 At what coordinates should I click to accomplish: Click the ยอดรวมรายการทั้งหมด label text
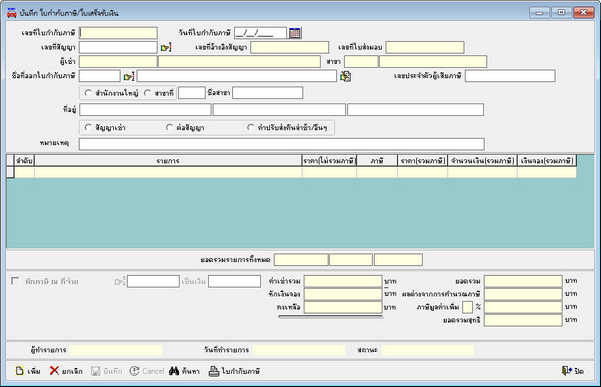235,260
